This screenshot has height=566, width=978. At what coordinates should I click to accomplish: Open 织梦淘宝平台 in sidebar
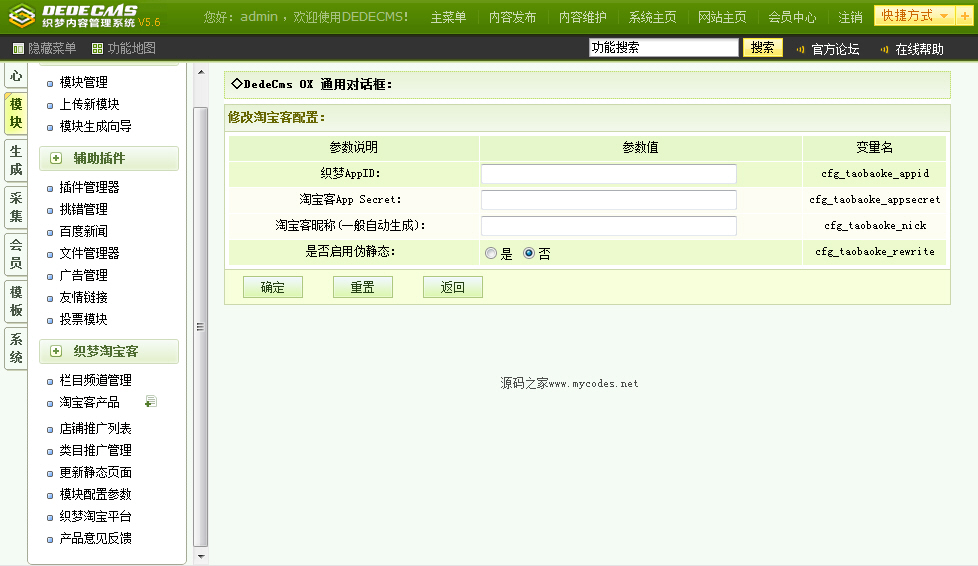95,517
